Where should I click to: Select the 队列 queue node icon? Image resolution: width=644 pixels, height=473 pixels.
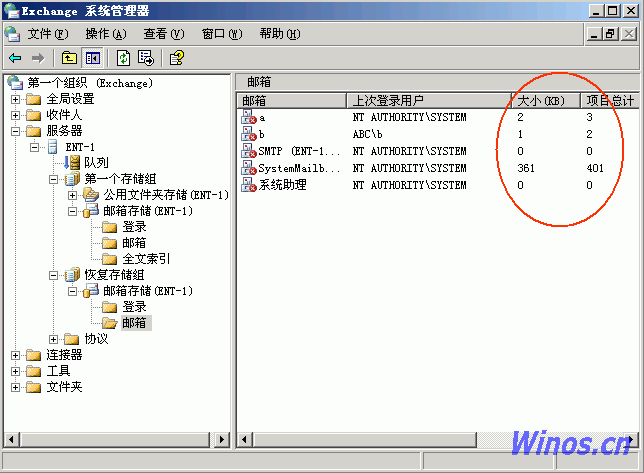tap(72, 163)
